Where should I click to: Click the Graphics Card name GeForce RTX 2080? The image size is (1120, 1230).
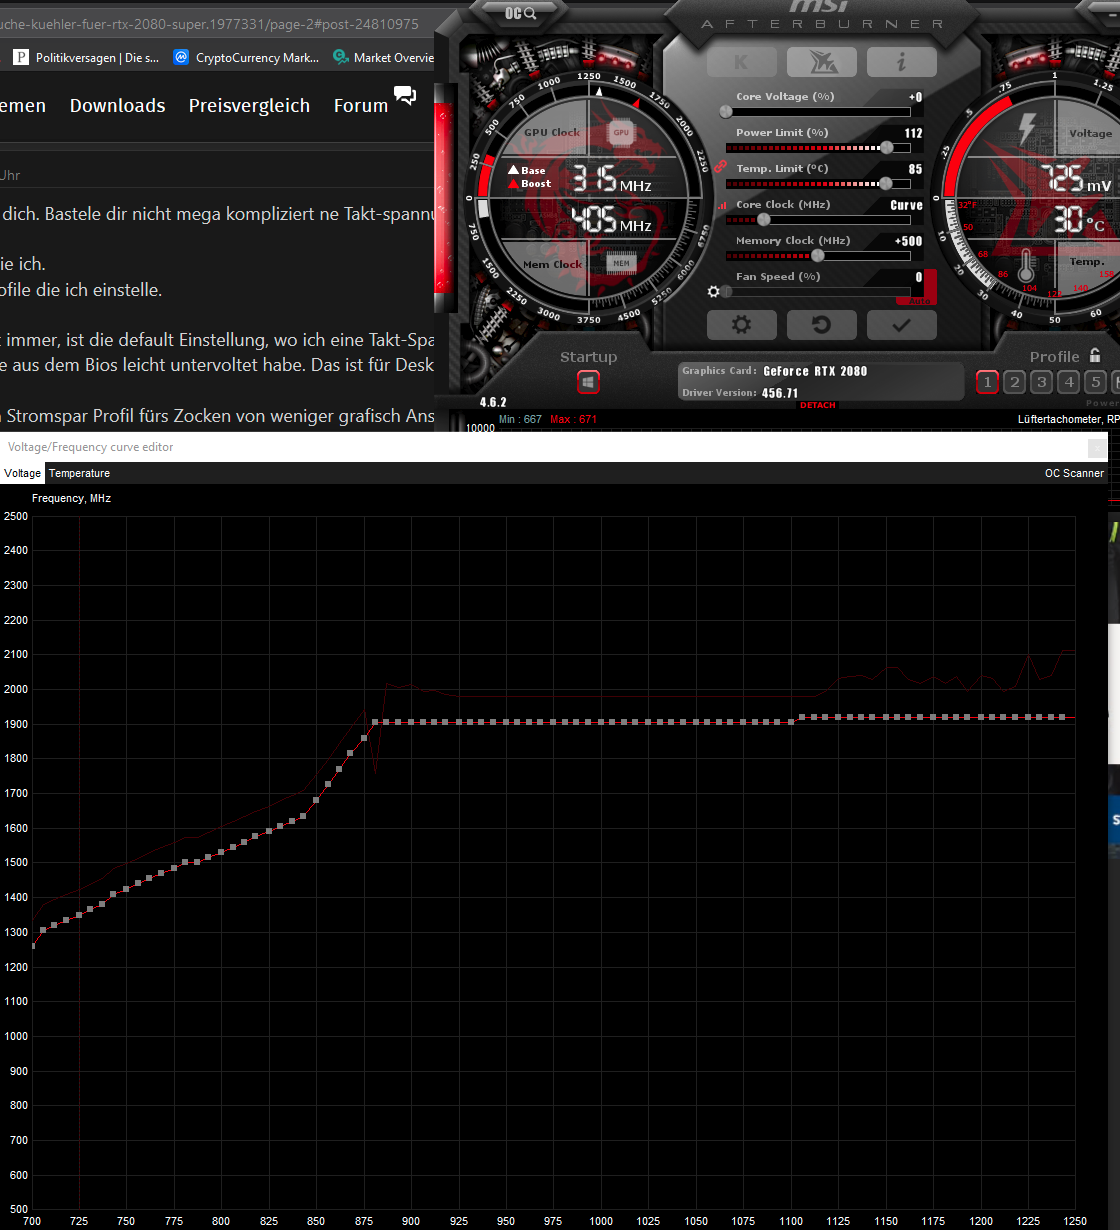(x=815, y=371)
